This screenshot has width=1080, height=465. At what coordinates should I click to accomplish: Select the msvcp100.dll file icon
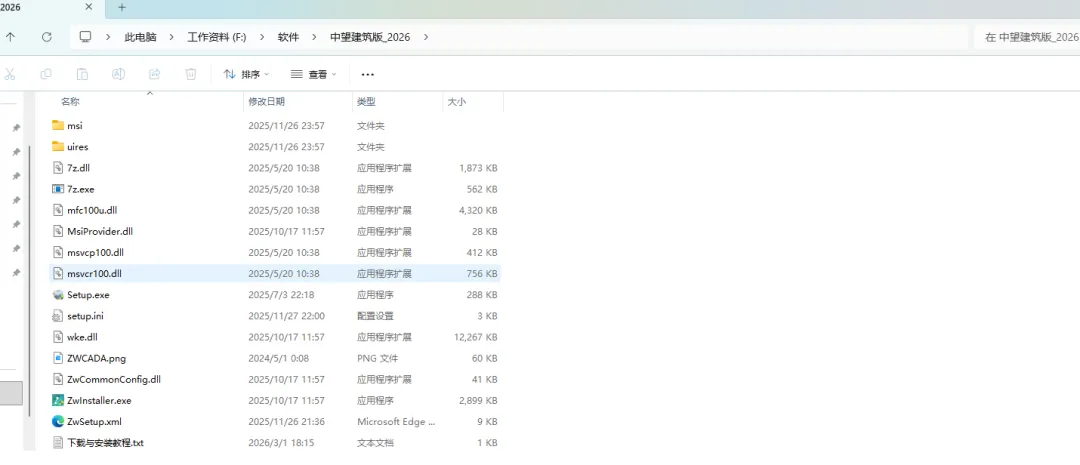tap(58, 252)
